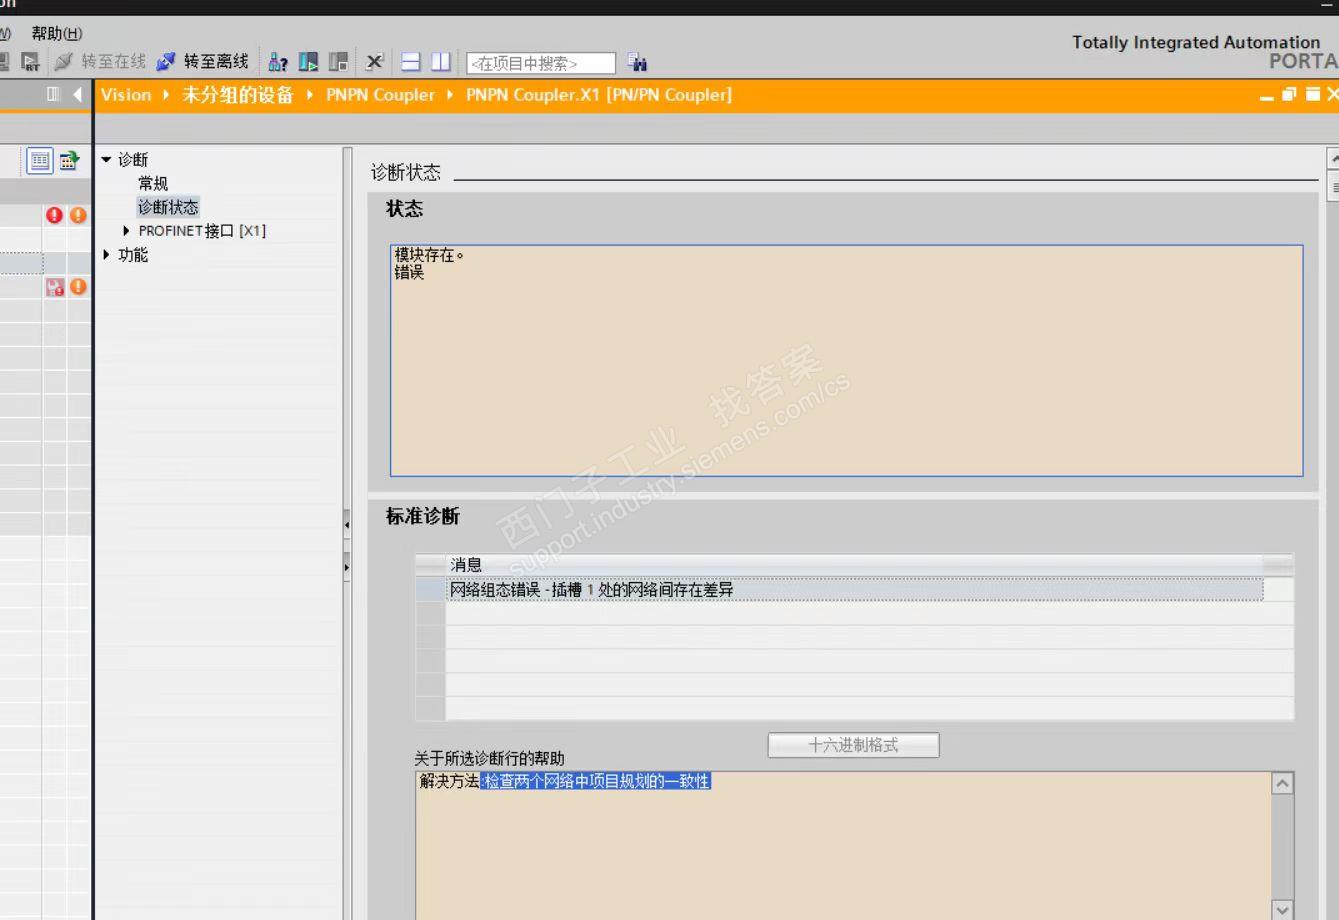Click PNPN Coupler.X1 [PN/PN Coupler] in breadcrumb

(599, 95)
